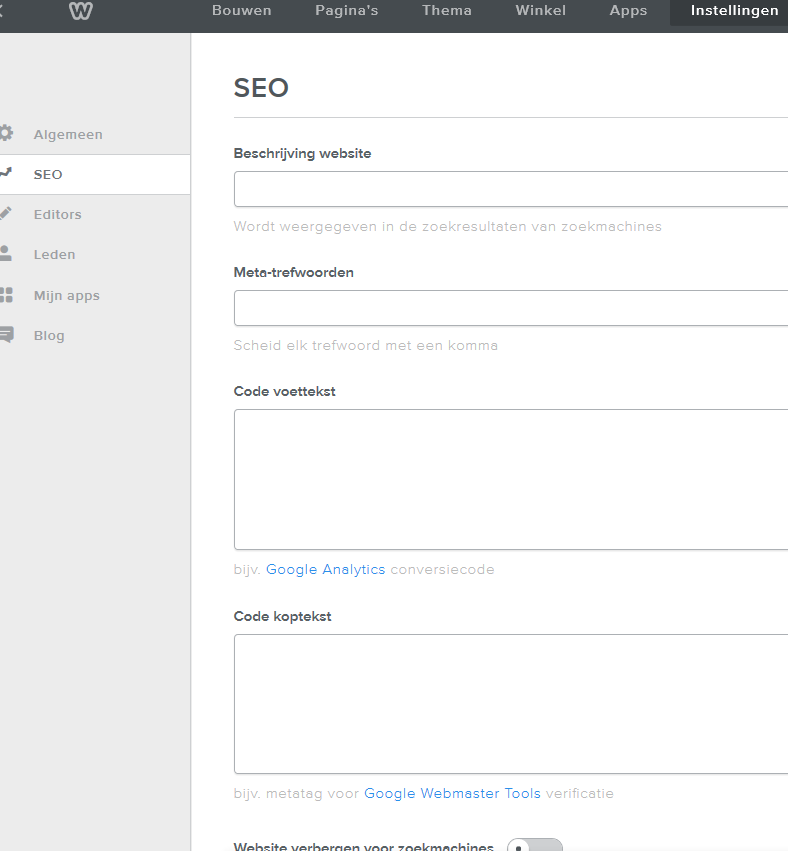Open Algemeen settings via gear icon

[6, 133]
